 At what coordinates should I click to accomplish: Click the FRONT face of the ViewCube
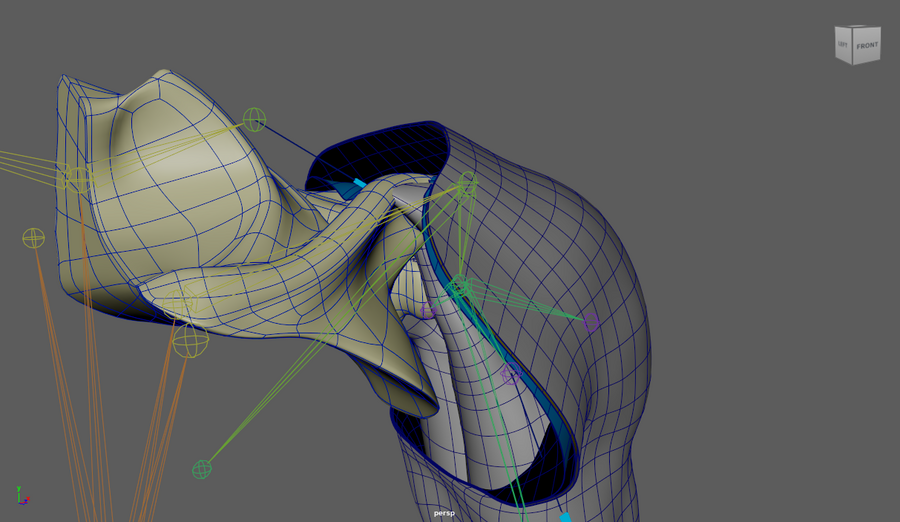tap(866, 46)
